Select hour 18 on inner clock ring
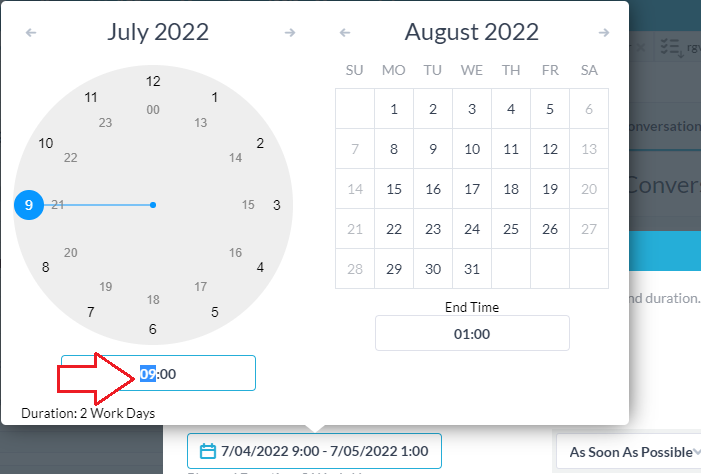Viewport: 701px width, 474px height. (x=153, y=300)
